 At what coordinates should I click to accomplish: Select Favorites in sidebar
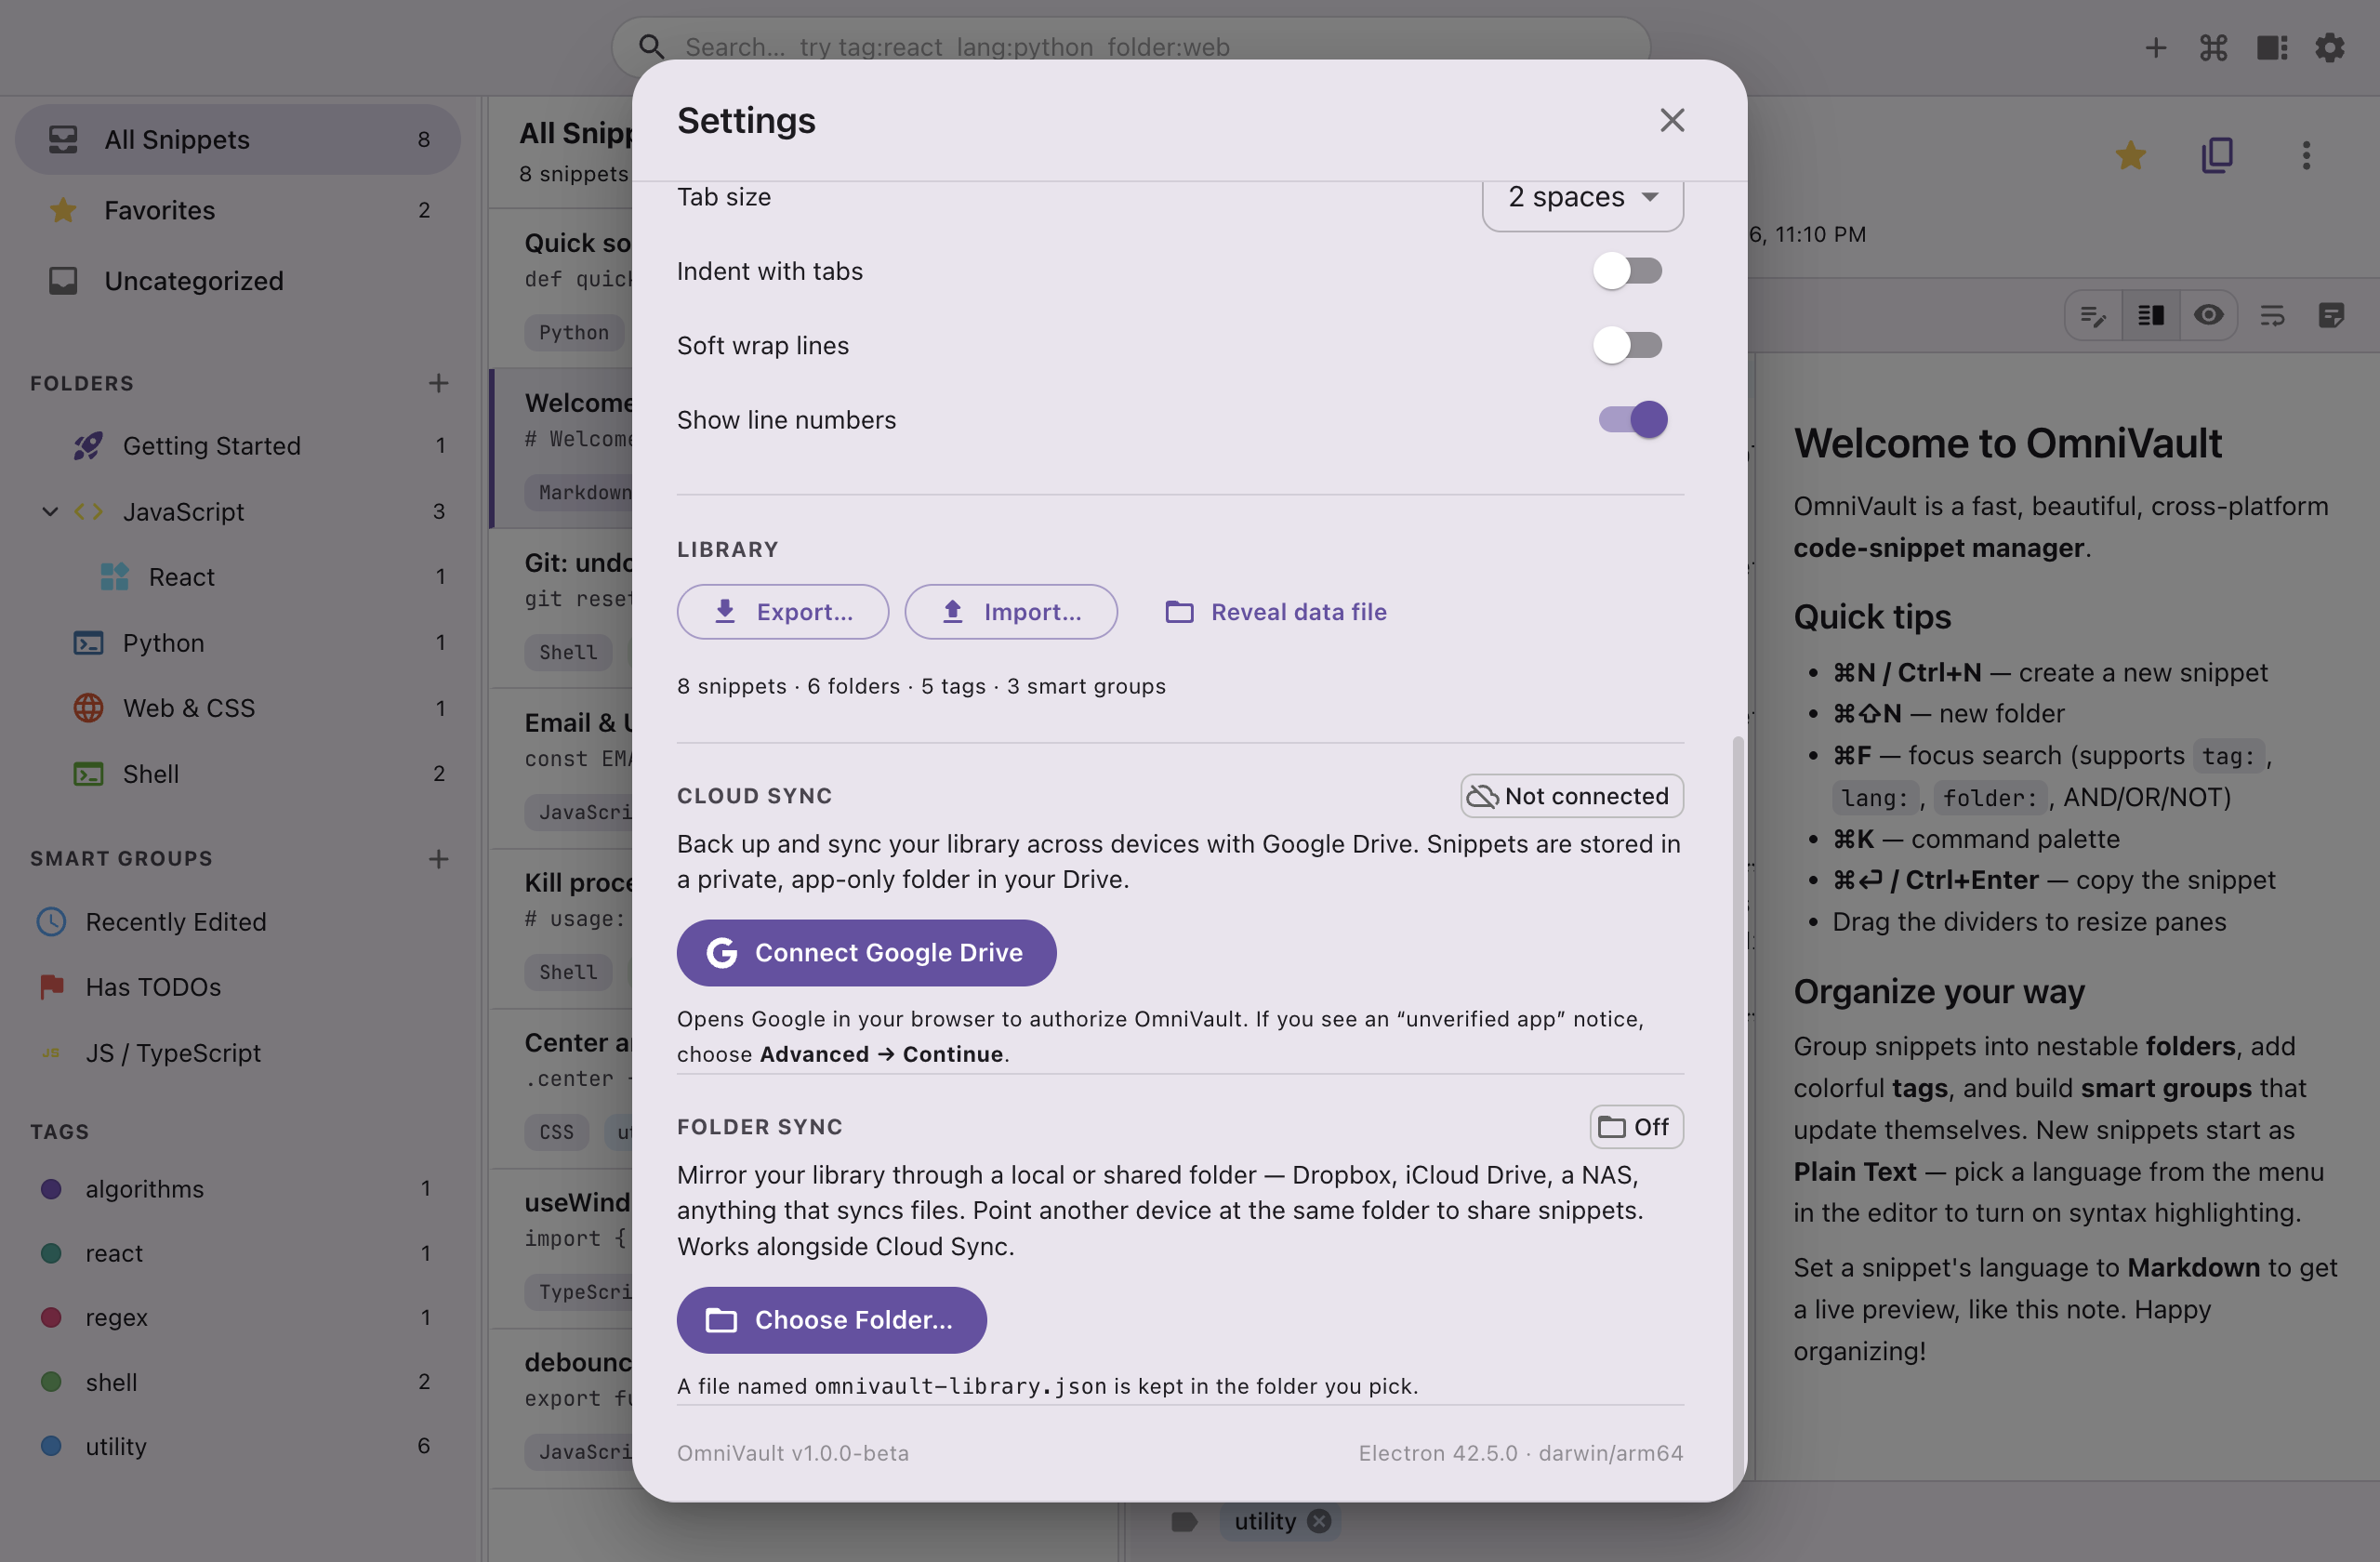coord(237,210)
